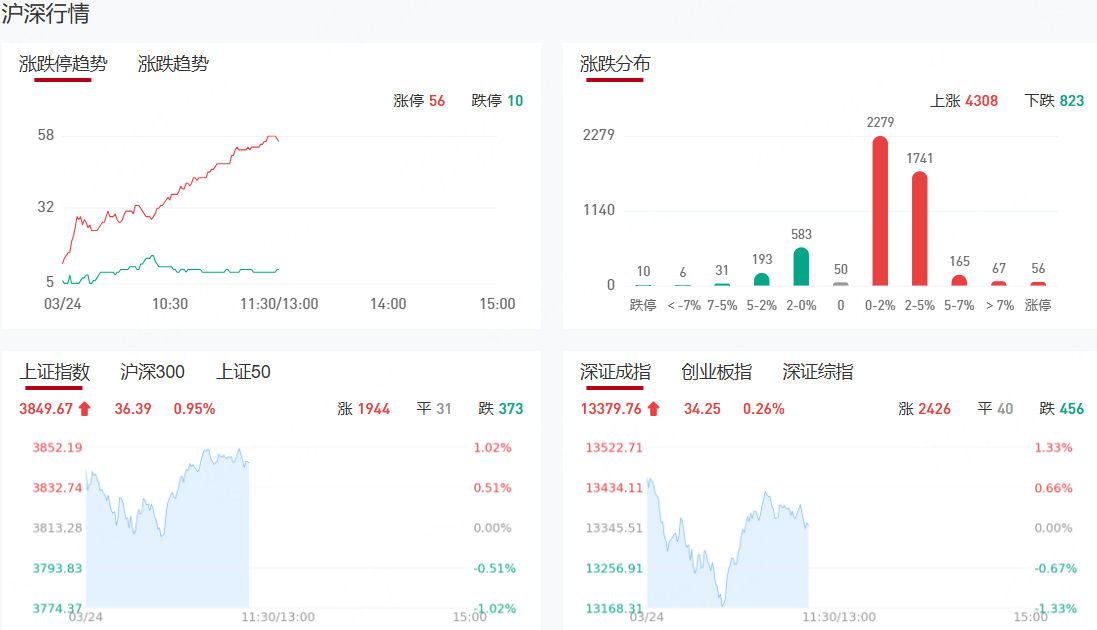1097x630 pixels.
Task: Switch to the 上证50 tab
Action: click(243, 372)
